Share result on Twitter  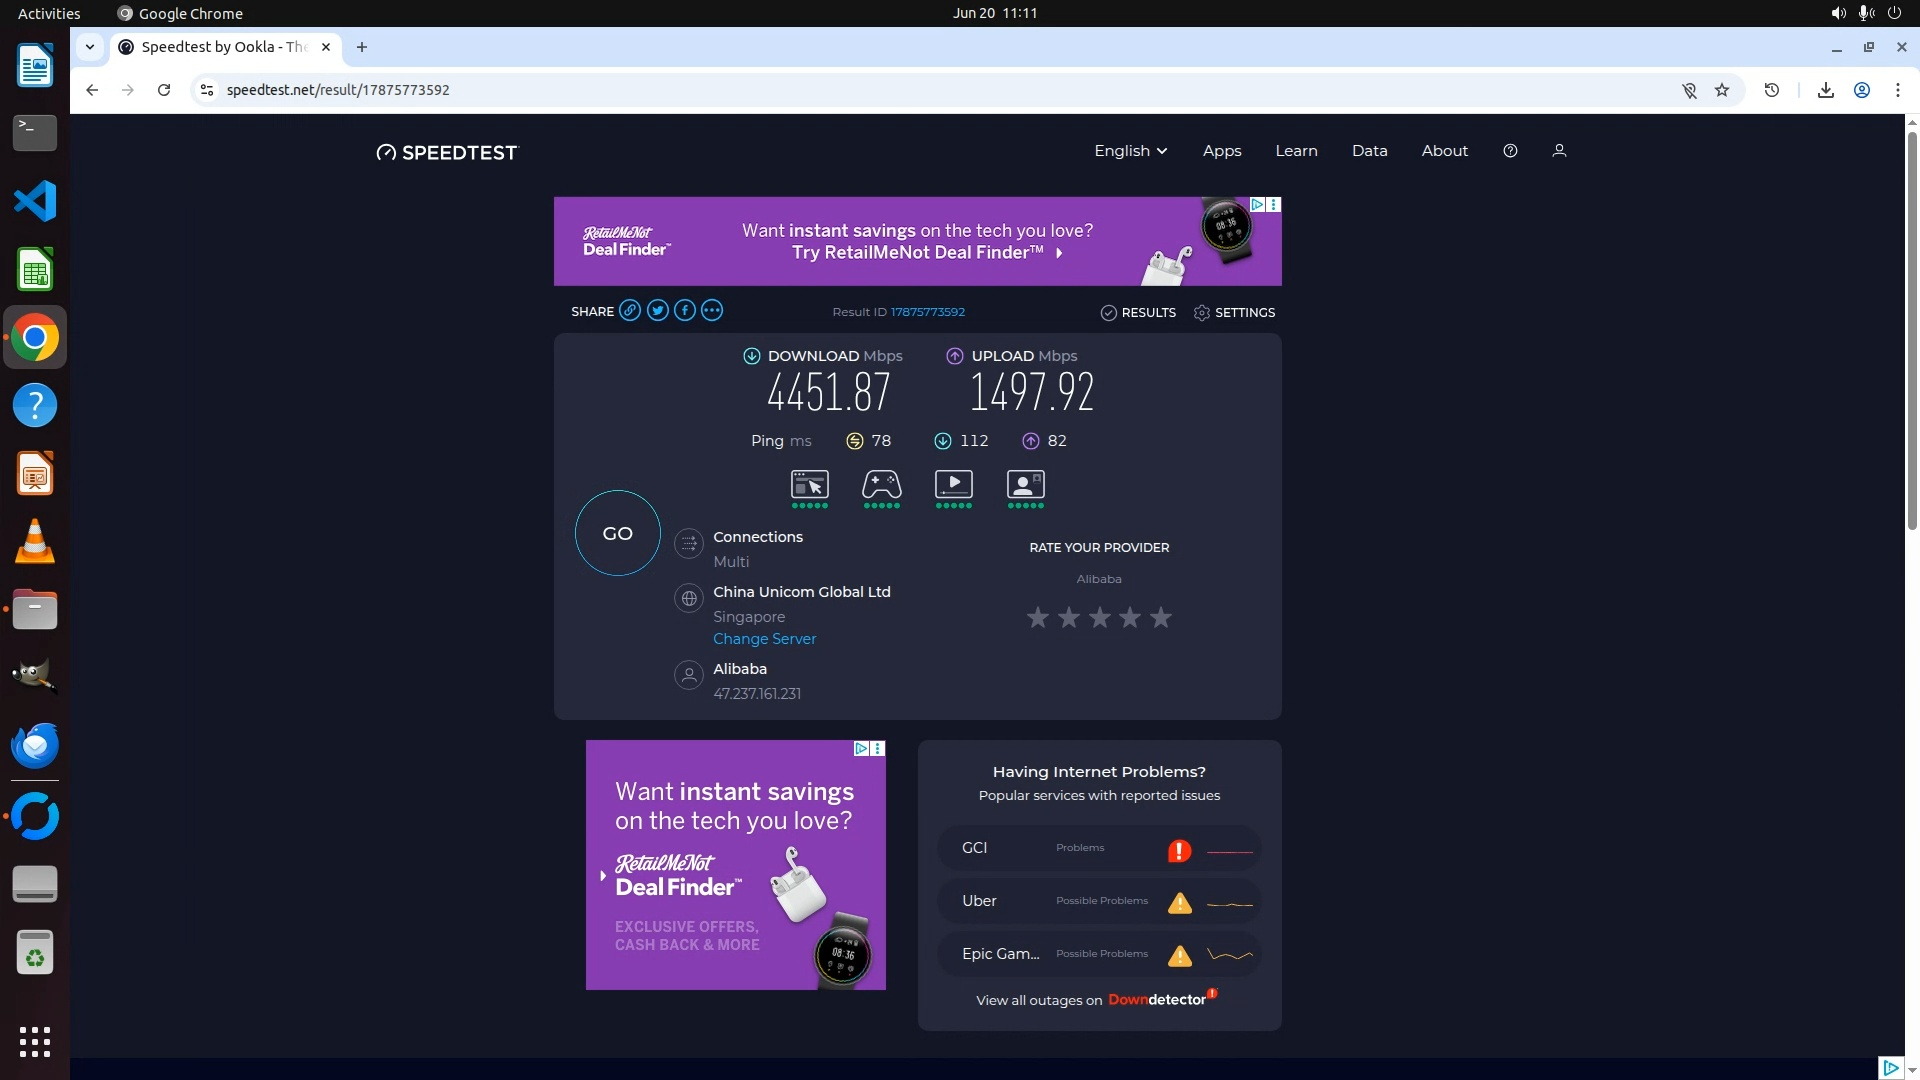[657, 311]
